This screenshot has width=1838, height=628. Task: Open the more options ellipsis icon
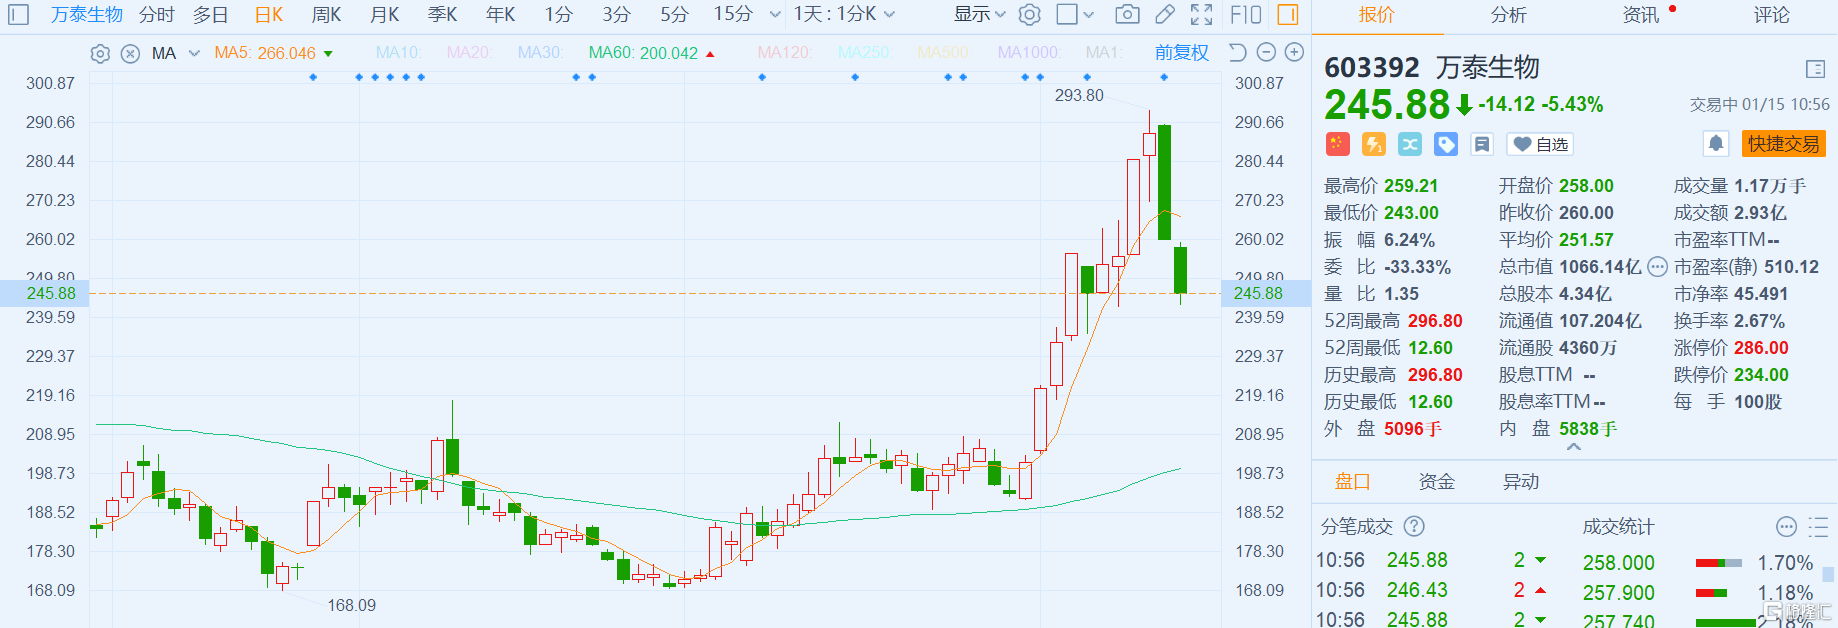1786,527
